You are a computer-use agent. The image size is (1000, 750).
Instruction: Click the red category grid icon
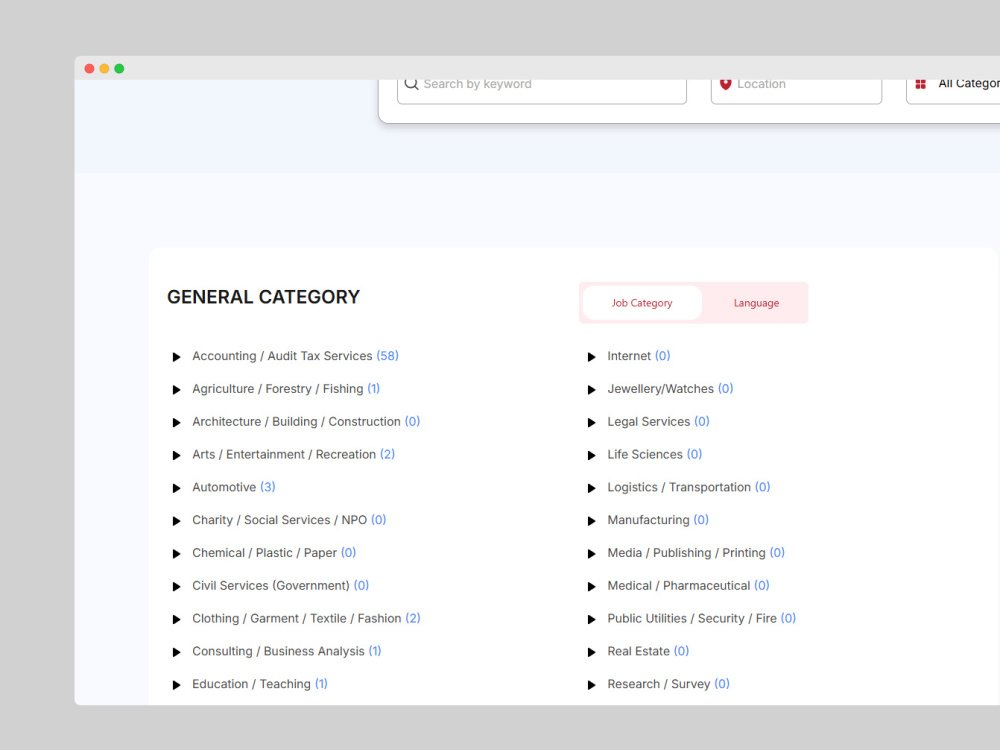[920, 84]
